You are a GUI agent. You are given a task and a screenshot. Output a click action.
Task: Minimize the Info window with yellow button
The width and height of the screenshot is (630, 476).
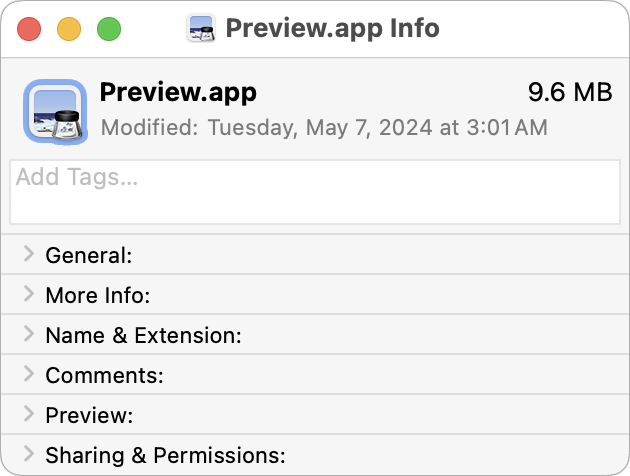click(69, 29)
